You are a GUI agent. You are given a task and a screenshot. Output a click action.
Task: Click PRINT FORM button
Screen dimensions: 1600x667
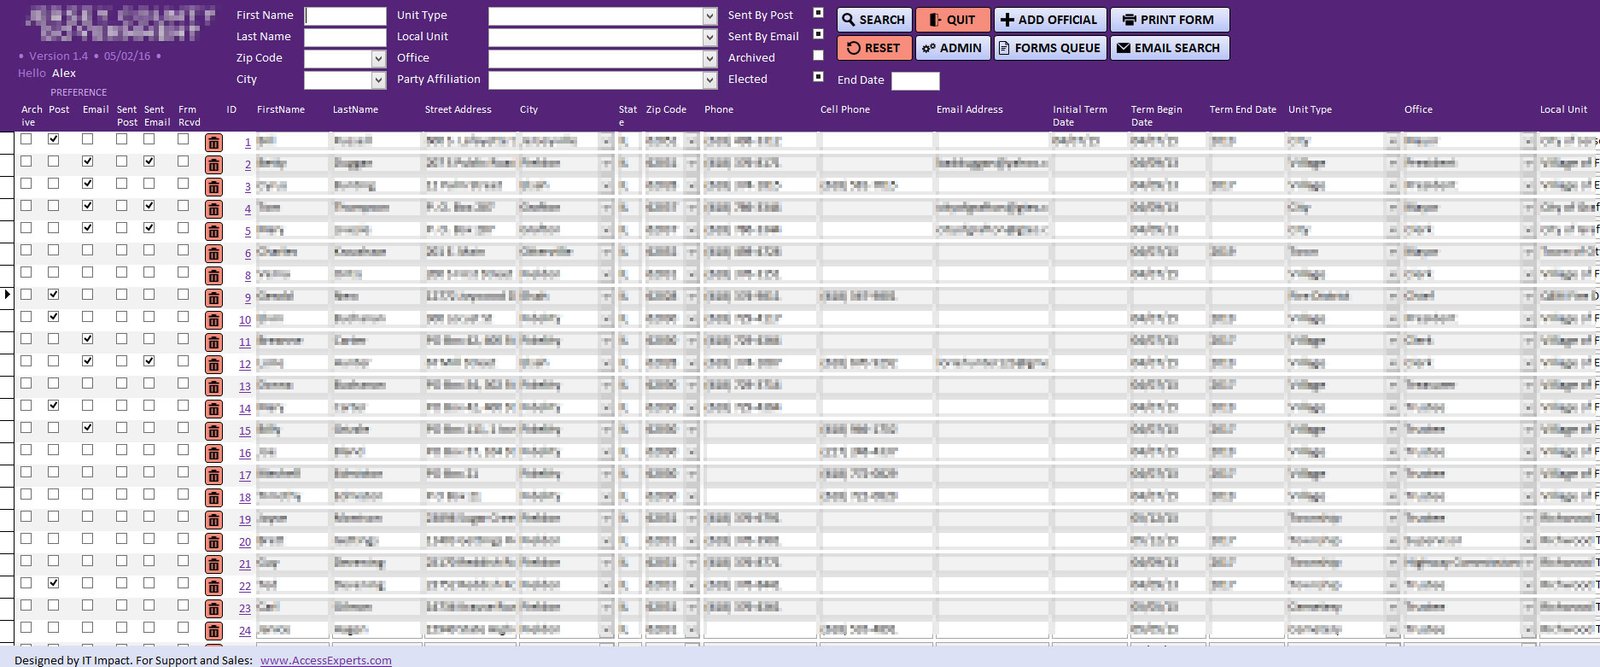coord(1169,20)
